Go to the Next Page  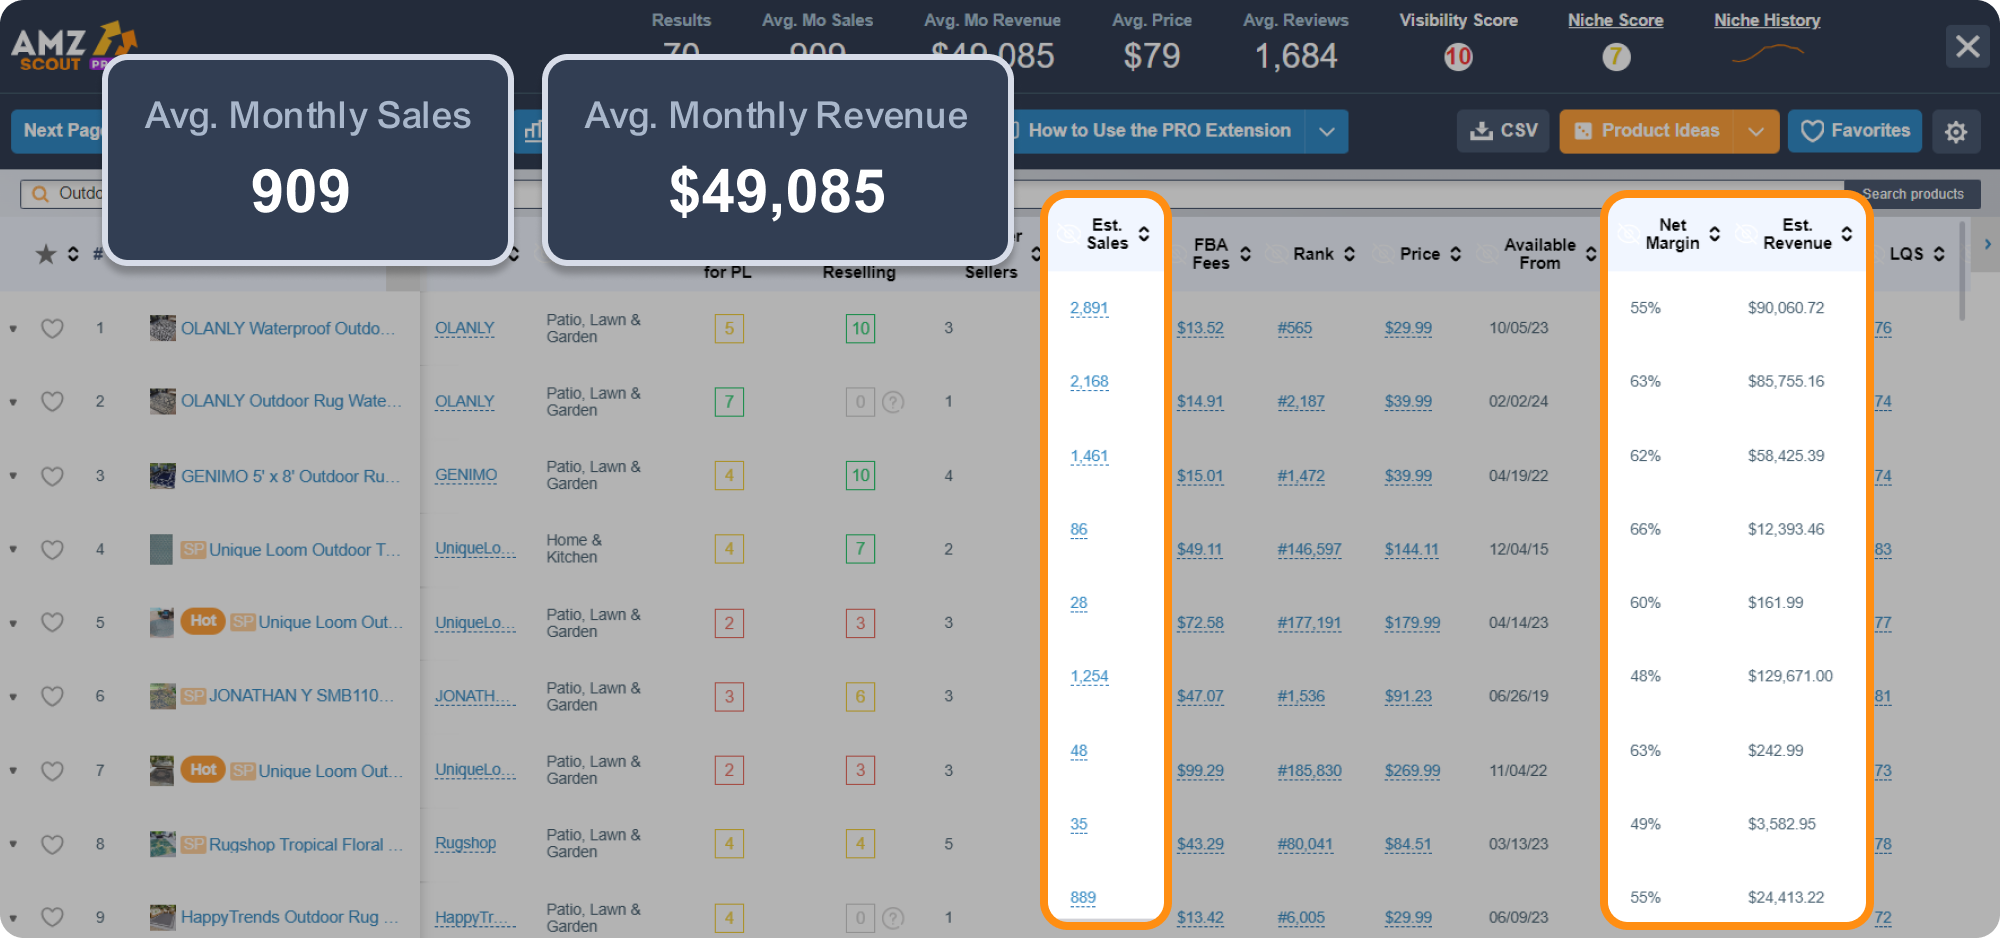[x=60, y=131]
